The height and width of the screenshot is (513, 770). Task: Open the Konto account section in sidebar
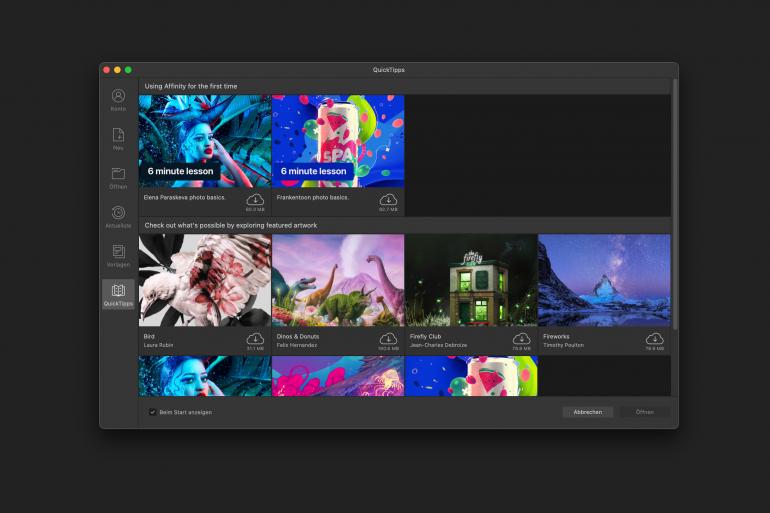pyautogui.click(x=118, y=100)
